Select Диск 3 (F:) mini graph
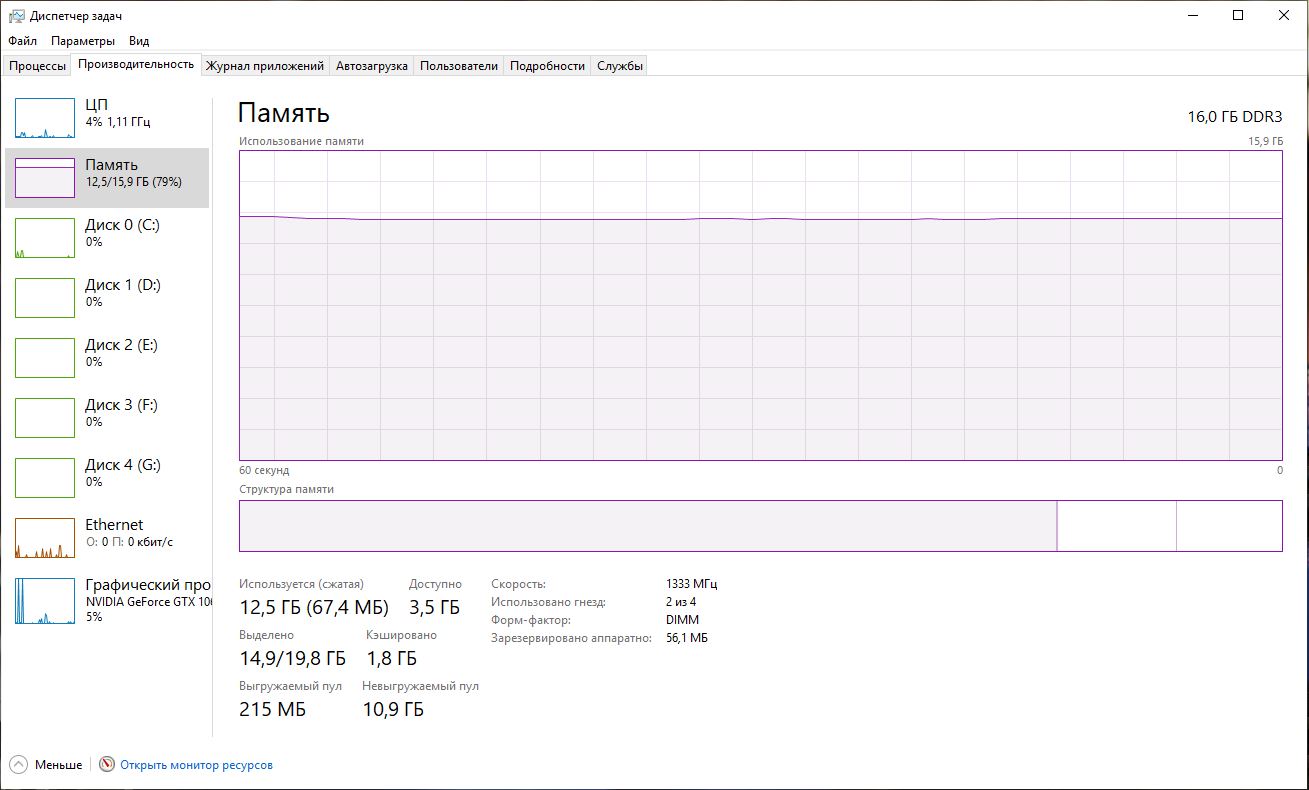 [x=45, y=418]
